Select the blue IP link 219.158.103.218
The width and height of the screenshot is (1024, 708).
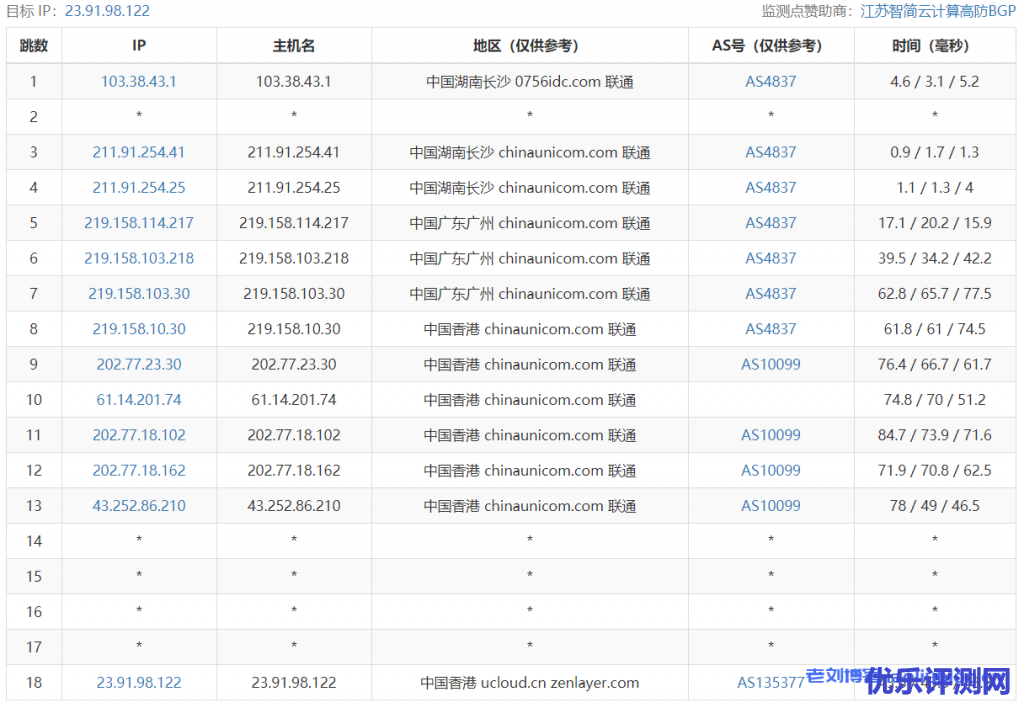click(139, 258)
